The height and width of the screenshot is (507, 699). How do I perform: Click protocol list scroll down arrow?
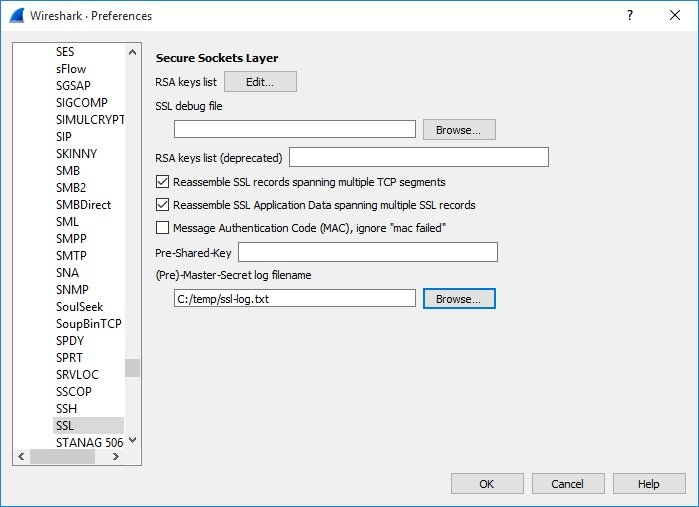click(132, 441)
